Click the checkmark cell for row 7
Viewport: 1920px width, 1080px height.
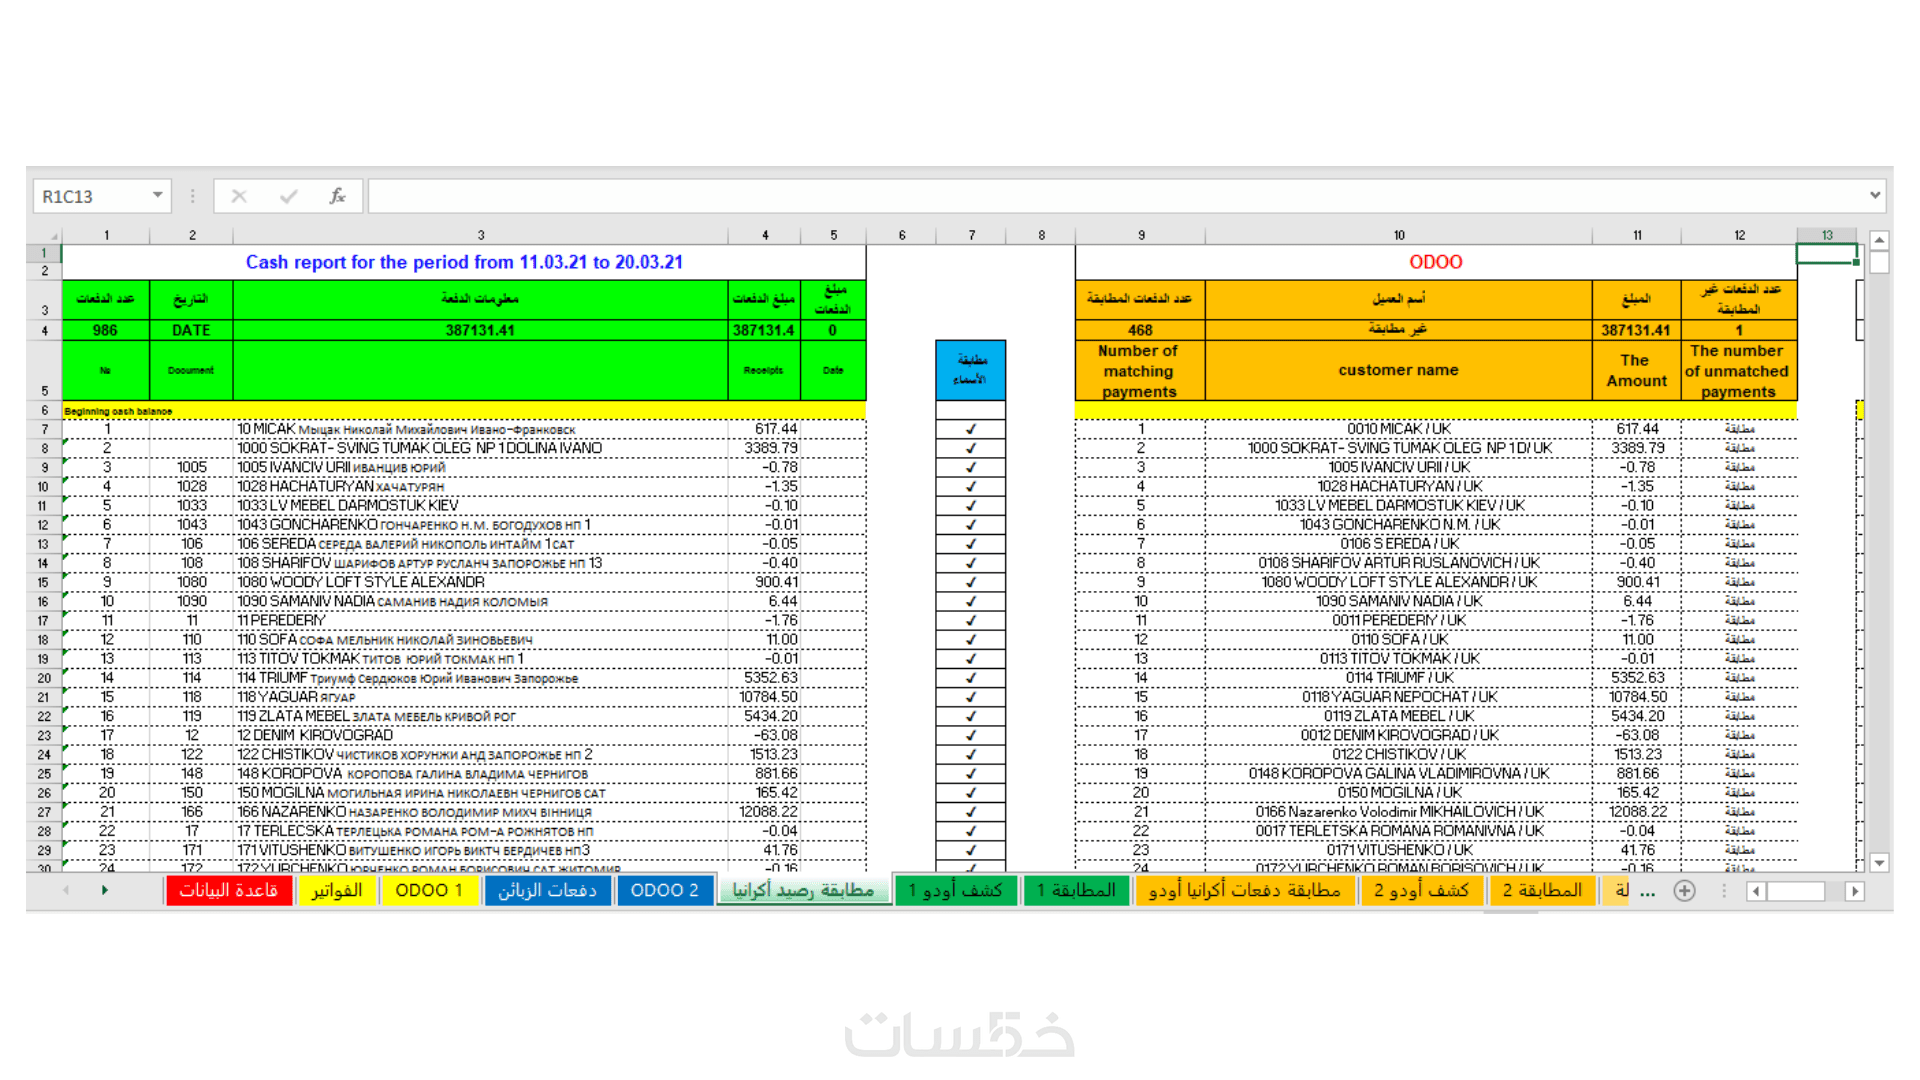tap(970, 429)
